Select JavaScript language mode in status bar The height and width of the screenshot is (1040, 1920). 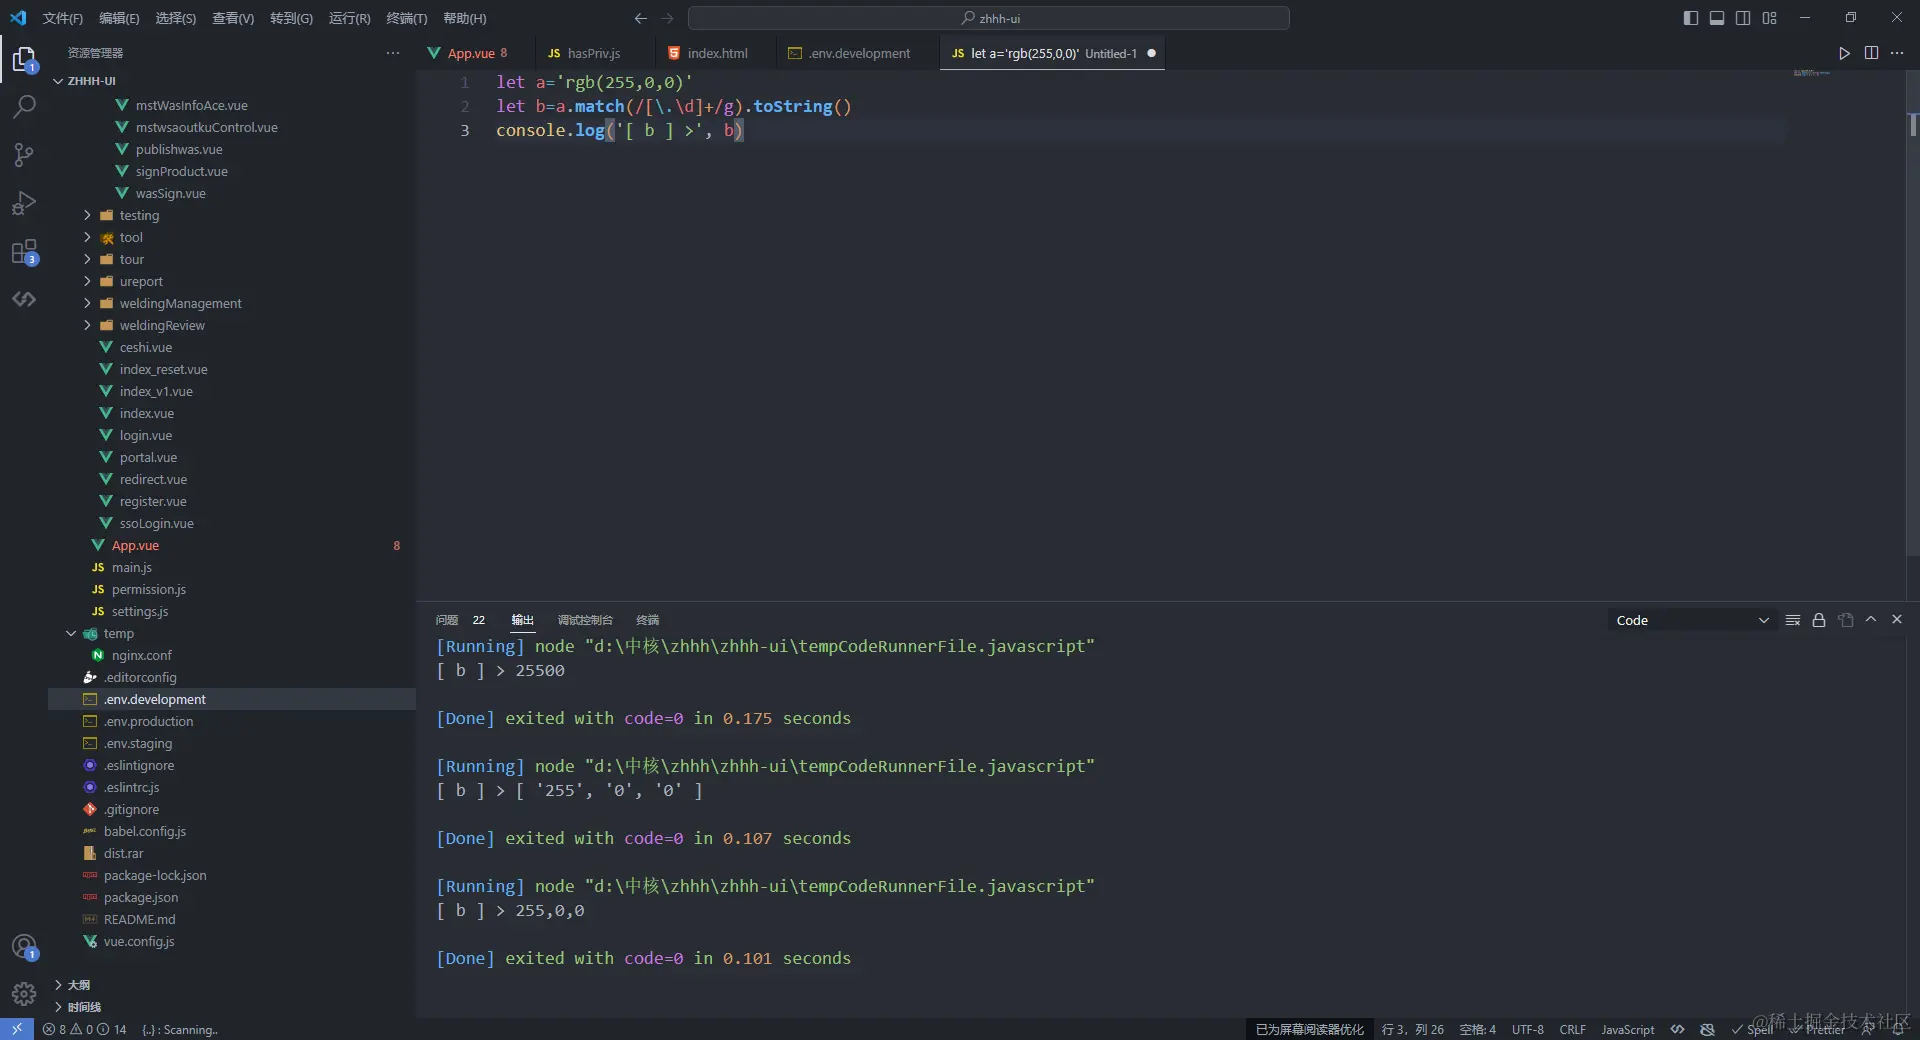click(x=1627, y=1029)
